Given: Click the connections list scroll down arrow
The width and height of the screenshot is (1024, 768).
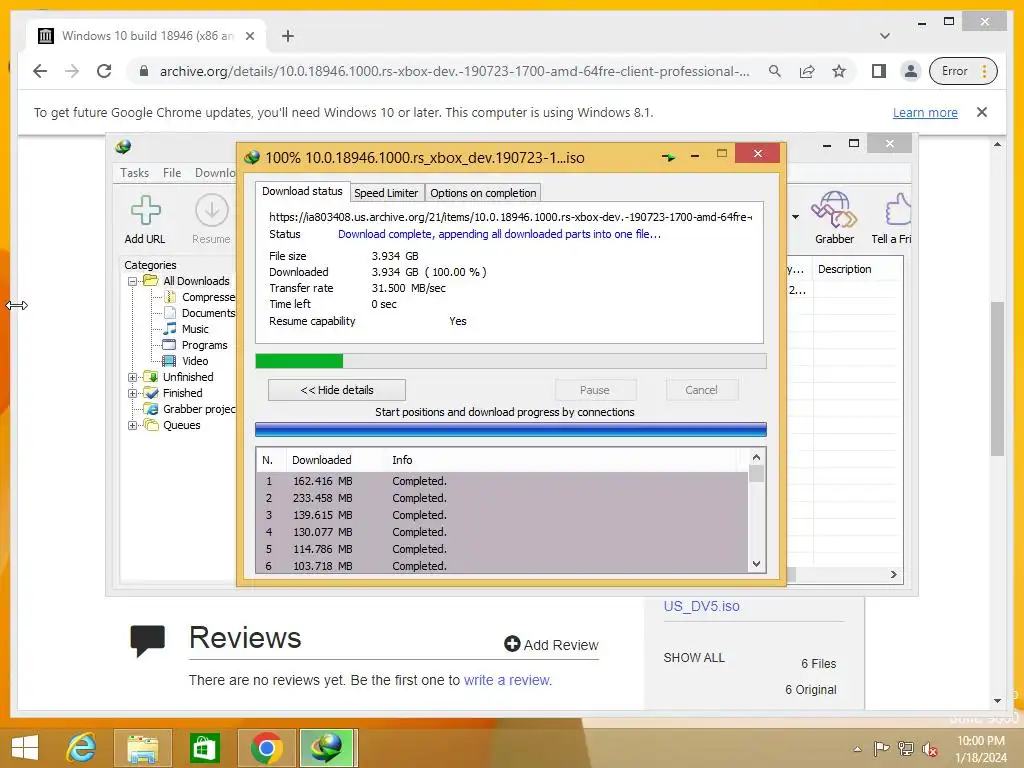Looking at the screenshot, I should (x=756, y=564).
